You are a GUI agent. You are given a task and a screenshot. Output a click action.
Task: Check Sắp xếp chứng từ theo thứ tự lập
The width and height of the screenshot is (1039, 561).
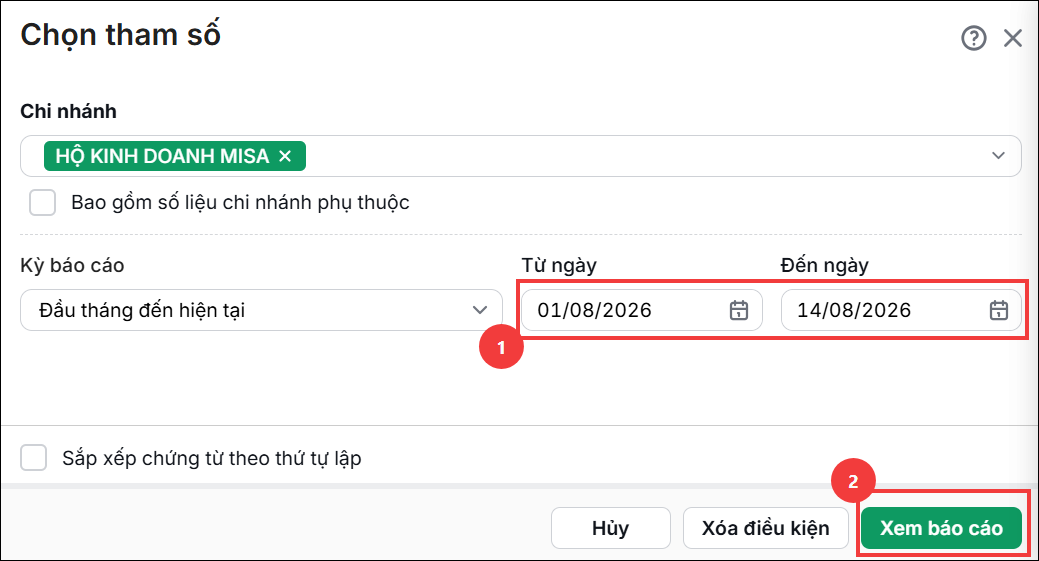[33, 458]
